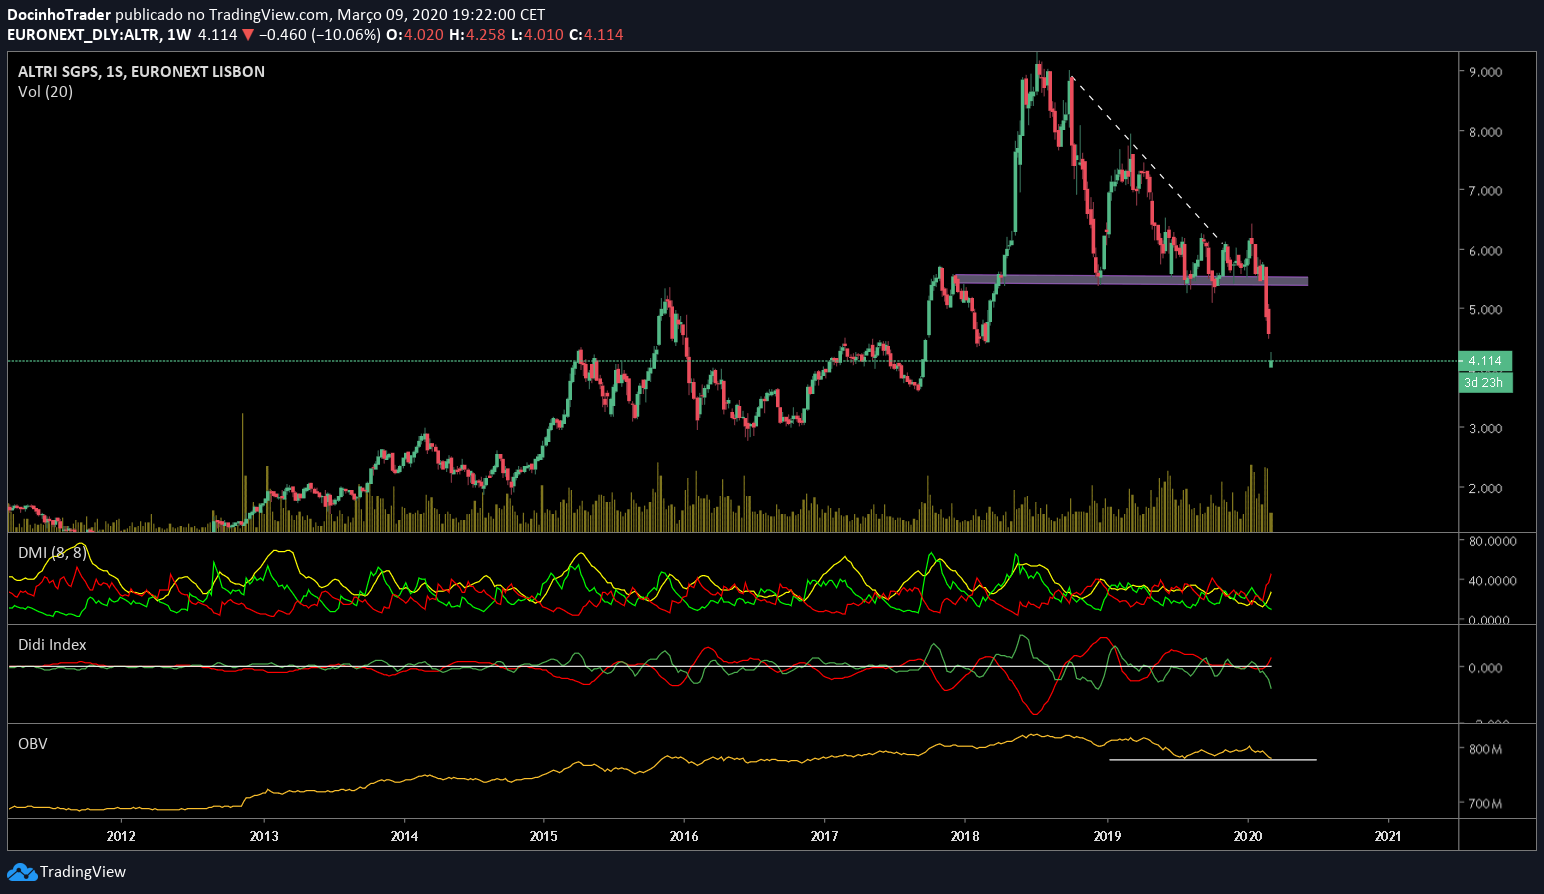1544x894 pixels.
Task: Click the red down-triangle price change indicator
Action: point(248,35)
